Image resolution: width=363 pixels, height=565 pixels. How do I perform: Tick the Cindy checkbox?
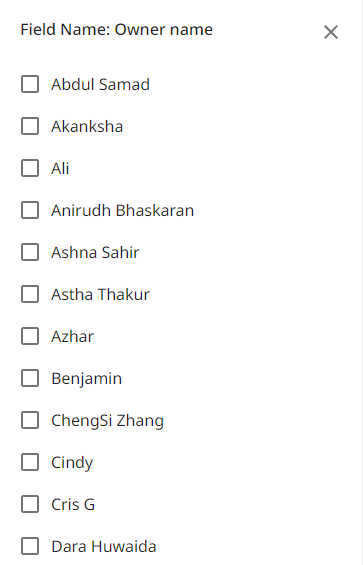pos(30,462)
